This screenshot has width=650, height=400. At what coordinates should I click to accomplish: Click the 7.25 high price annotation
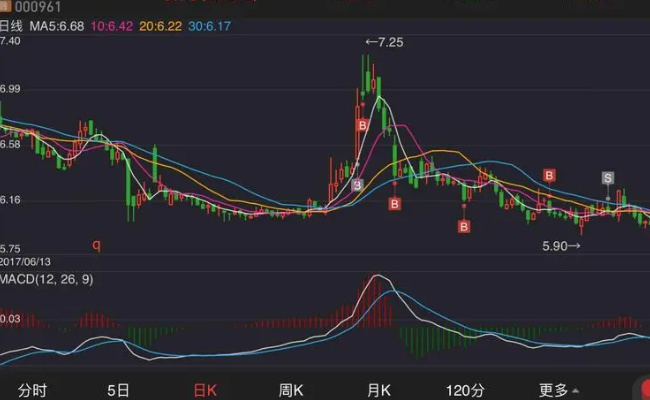384,42
